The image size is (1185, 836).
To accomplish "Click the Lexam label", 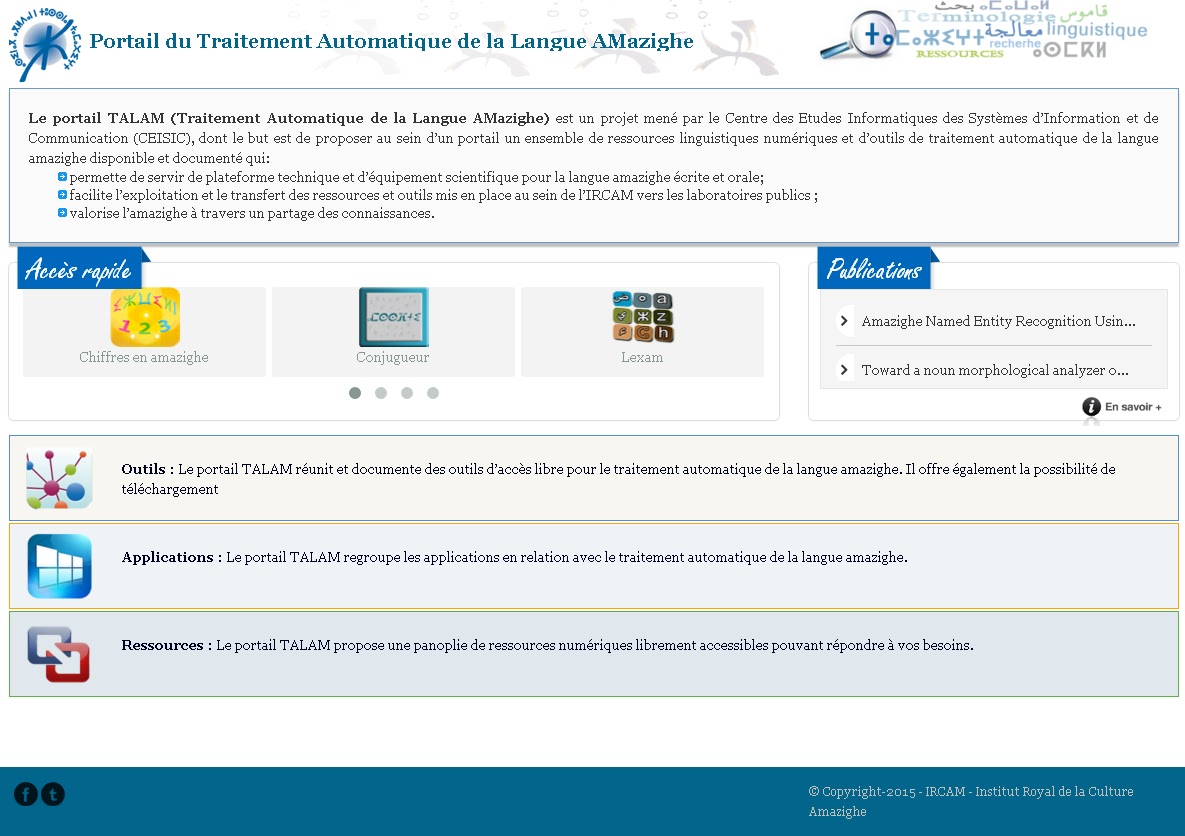I will pyautogui.click(x=642, y=358).
